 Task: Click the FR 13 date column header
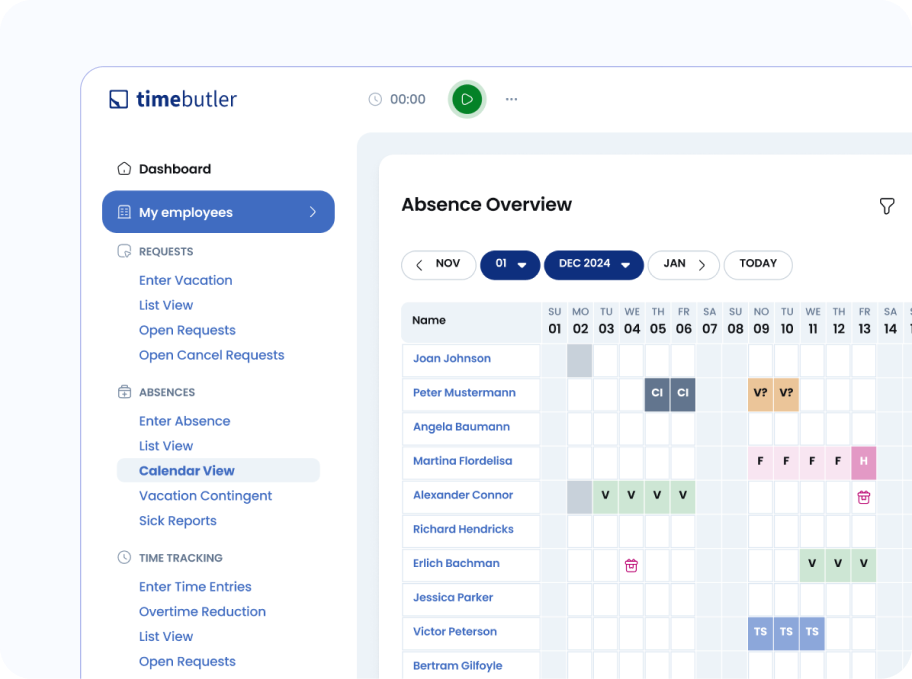coord(864,321)
